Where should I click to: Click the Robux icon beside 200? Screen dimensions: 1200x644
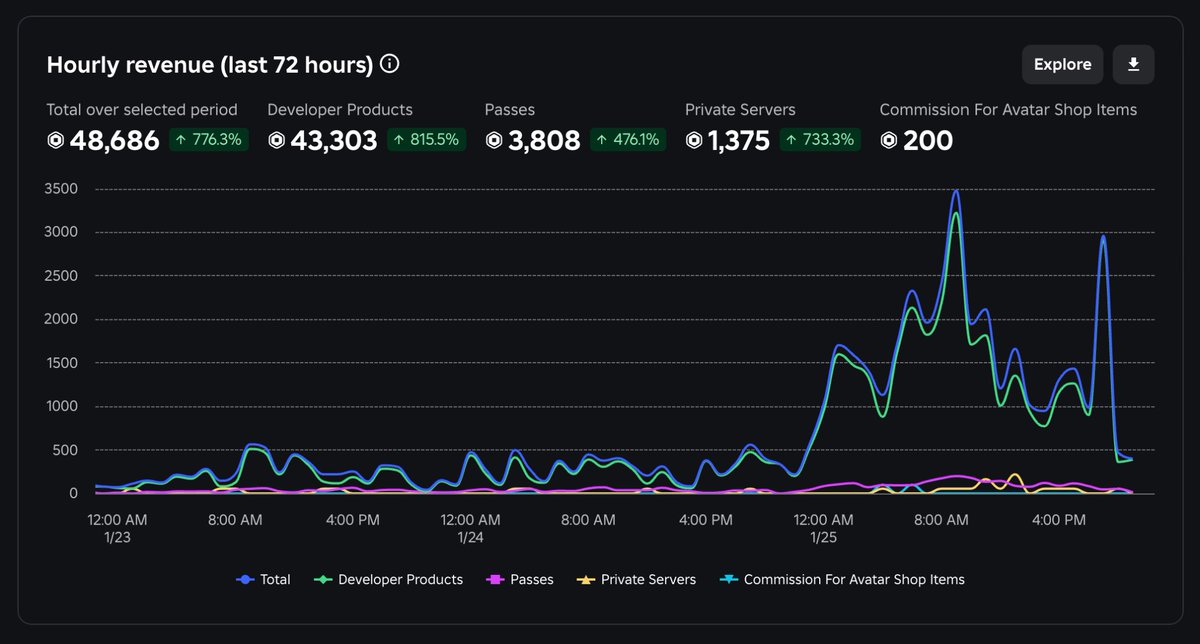[x=889, y=140]
